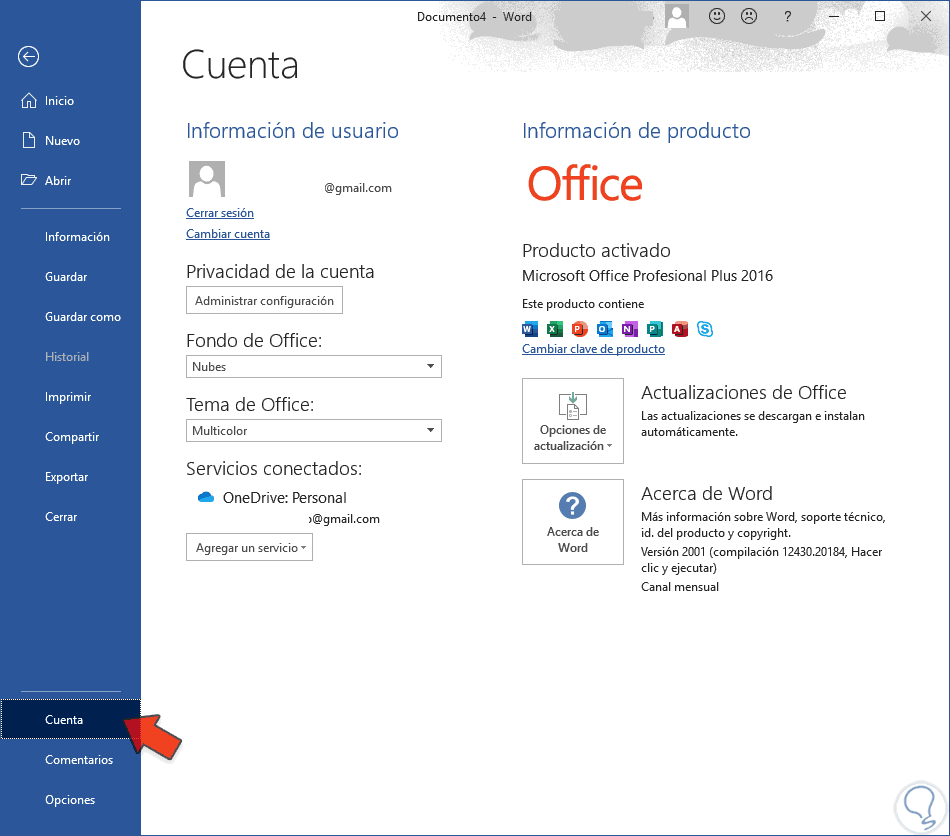The height and width of the screenshot is (836, 950).
Task: Click OneDrive: Personal service text
Action: pyautogui.click(x=285, y=498)
